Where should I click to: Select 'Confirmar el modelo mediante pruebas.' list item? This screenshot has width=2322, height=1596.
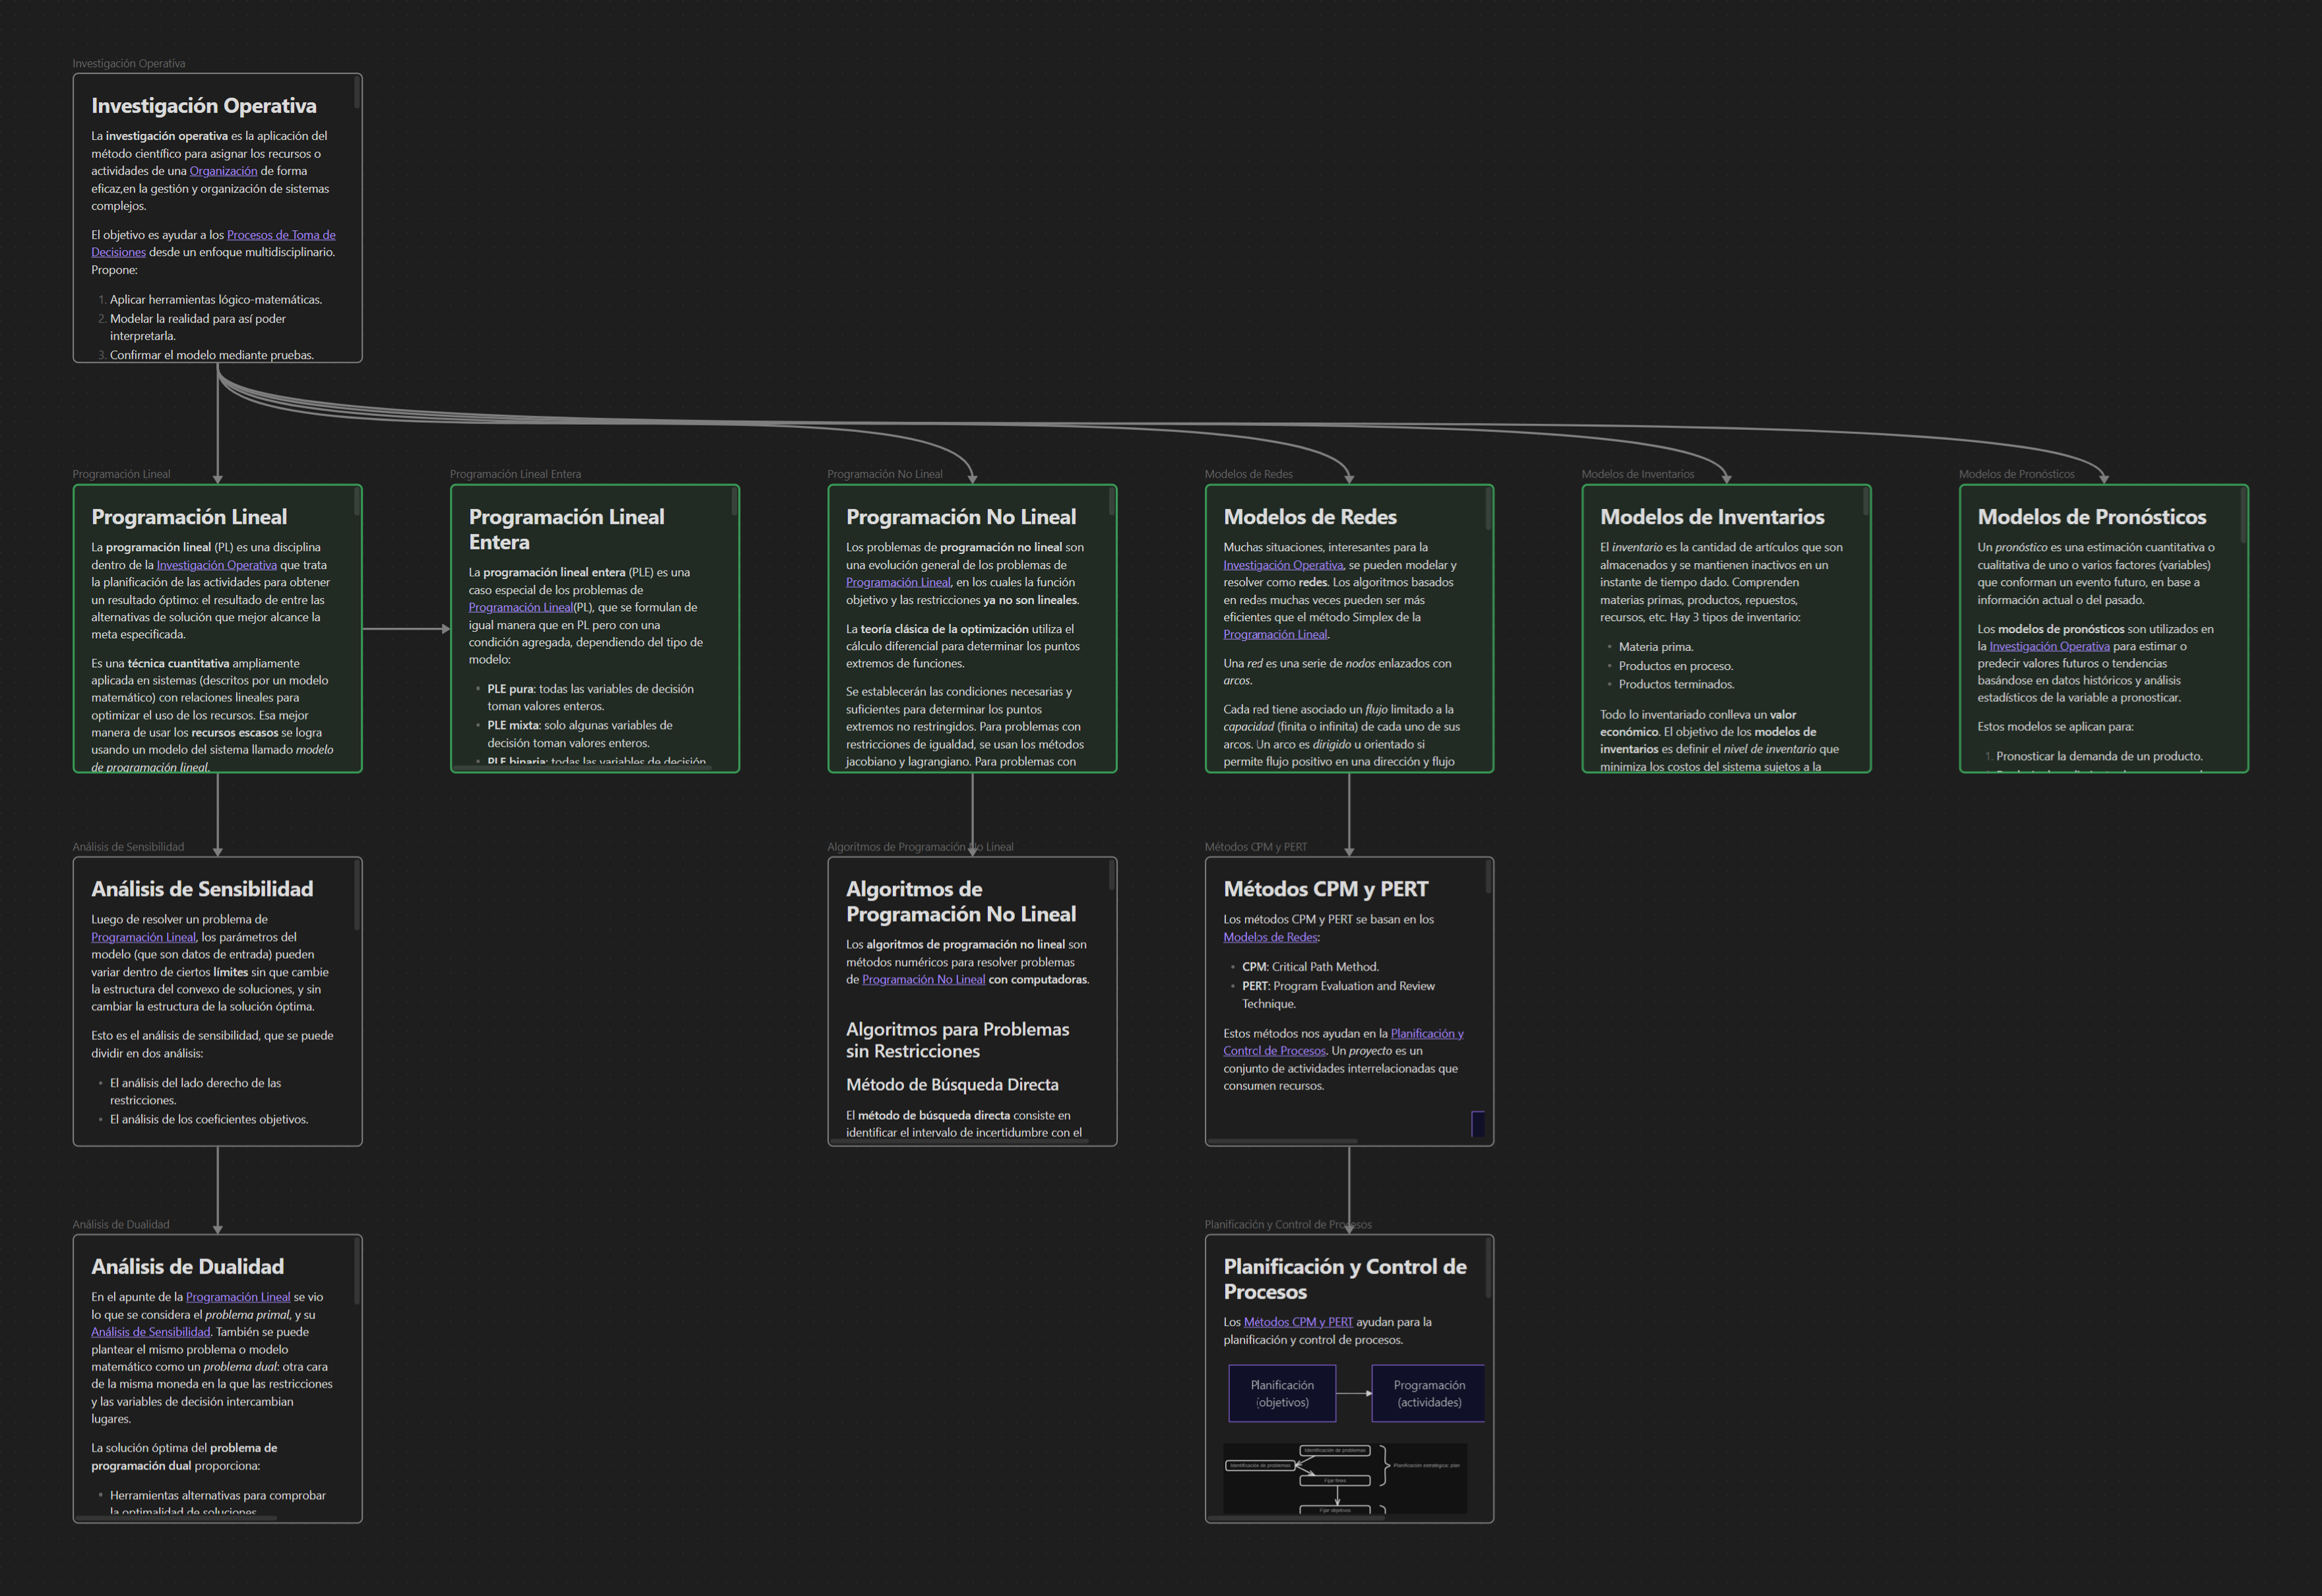point(212,355)
